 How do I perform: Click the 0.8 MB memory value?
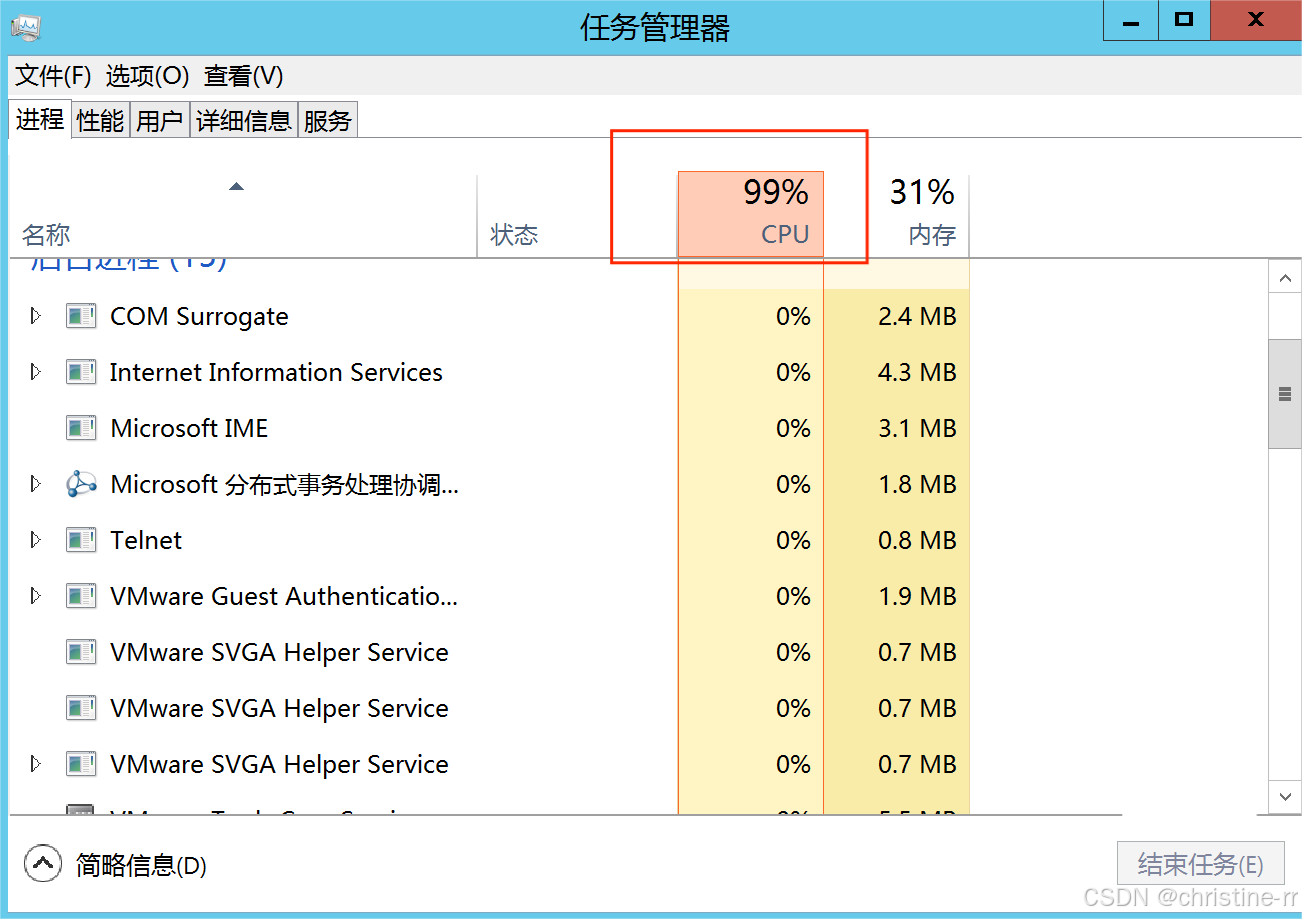pyautogui.click(x=917, y=541)
